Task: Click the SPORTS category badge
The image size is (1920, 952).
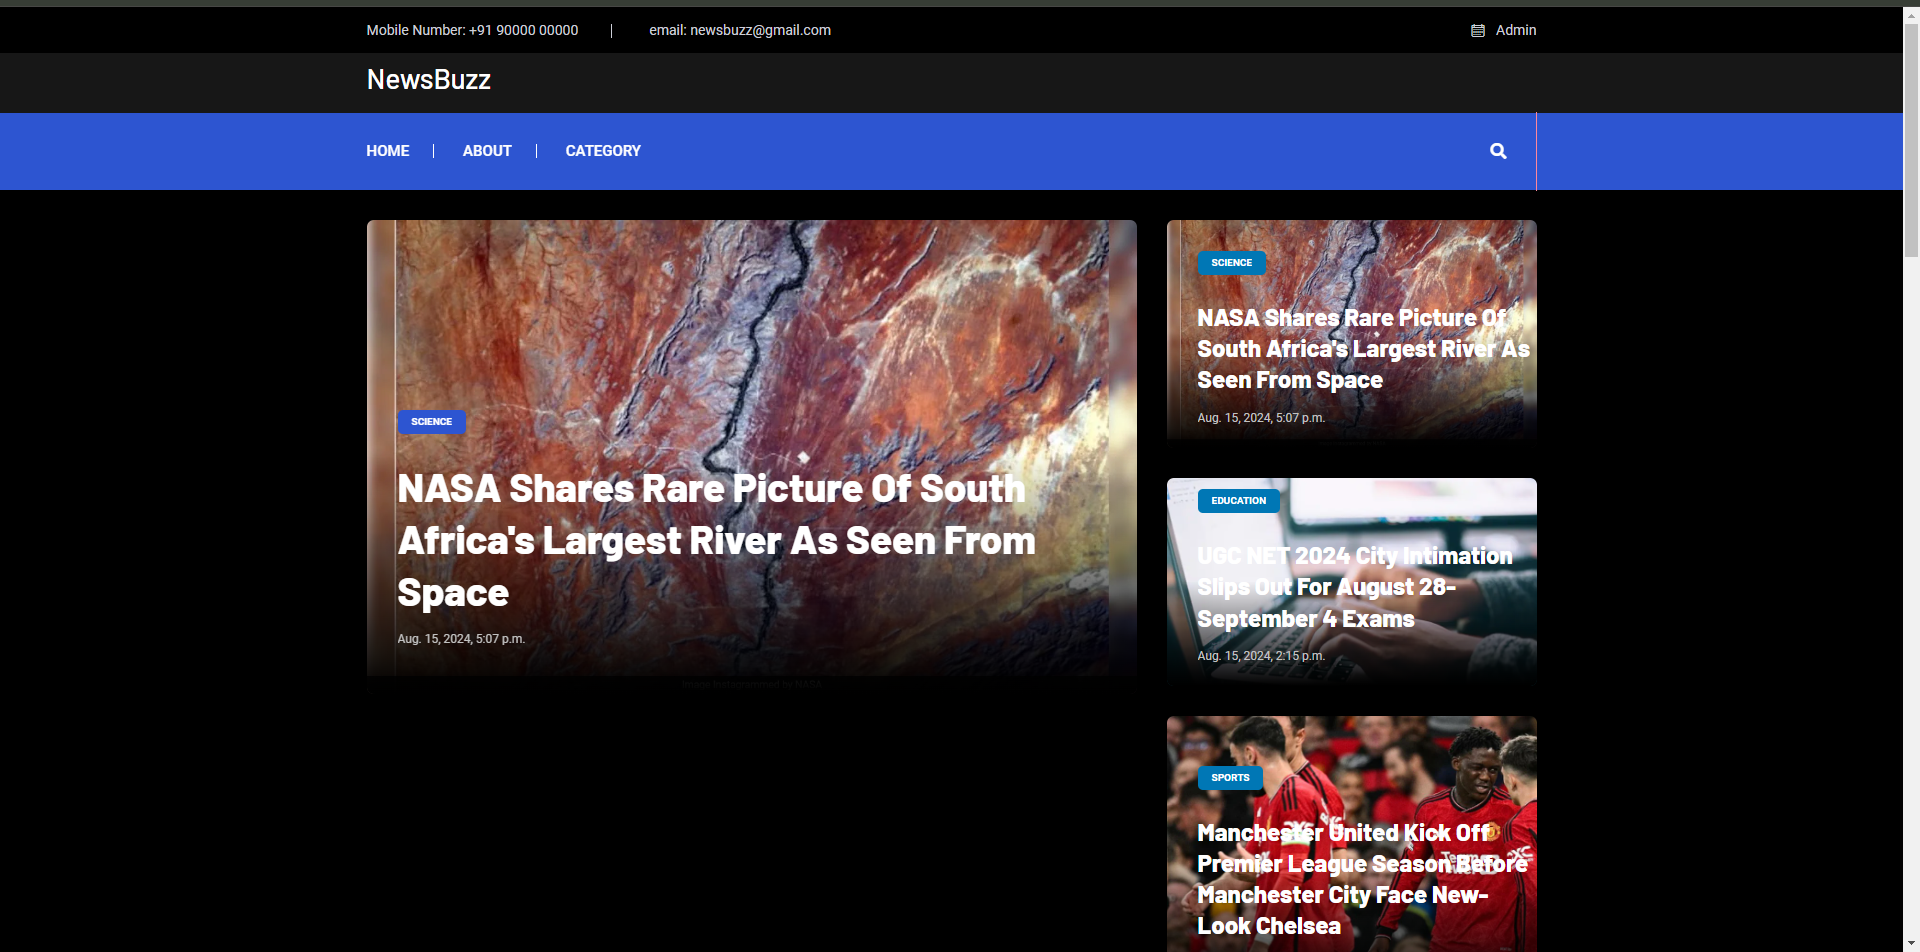Action: point(1230,778)
